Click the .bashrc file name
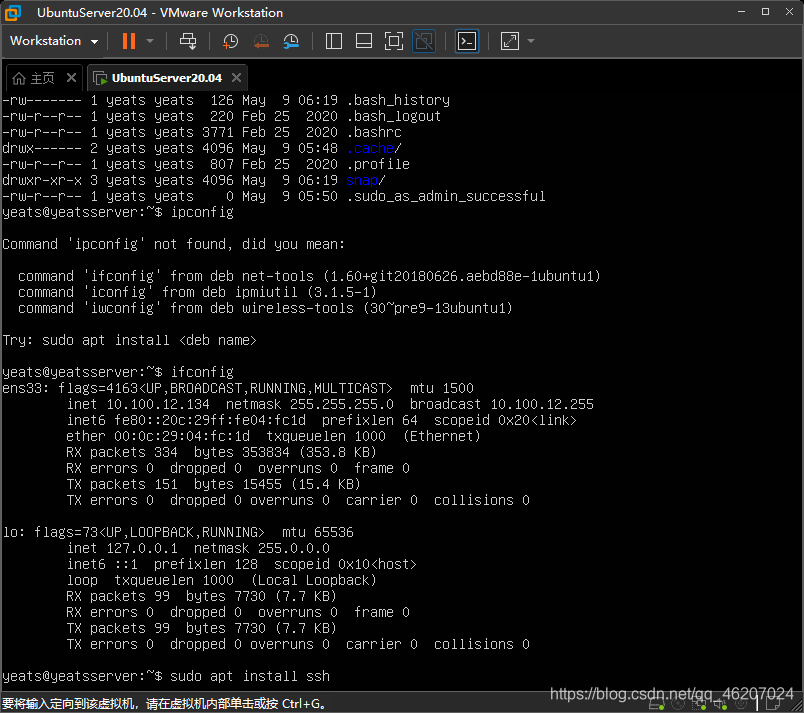The image size is (804, 713). [x=374, y=132]
